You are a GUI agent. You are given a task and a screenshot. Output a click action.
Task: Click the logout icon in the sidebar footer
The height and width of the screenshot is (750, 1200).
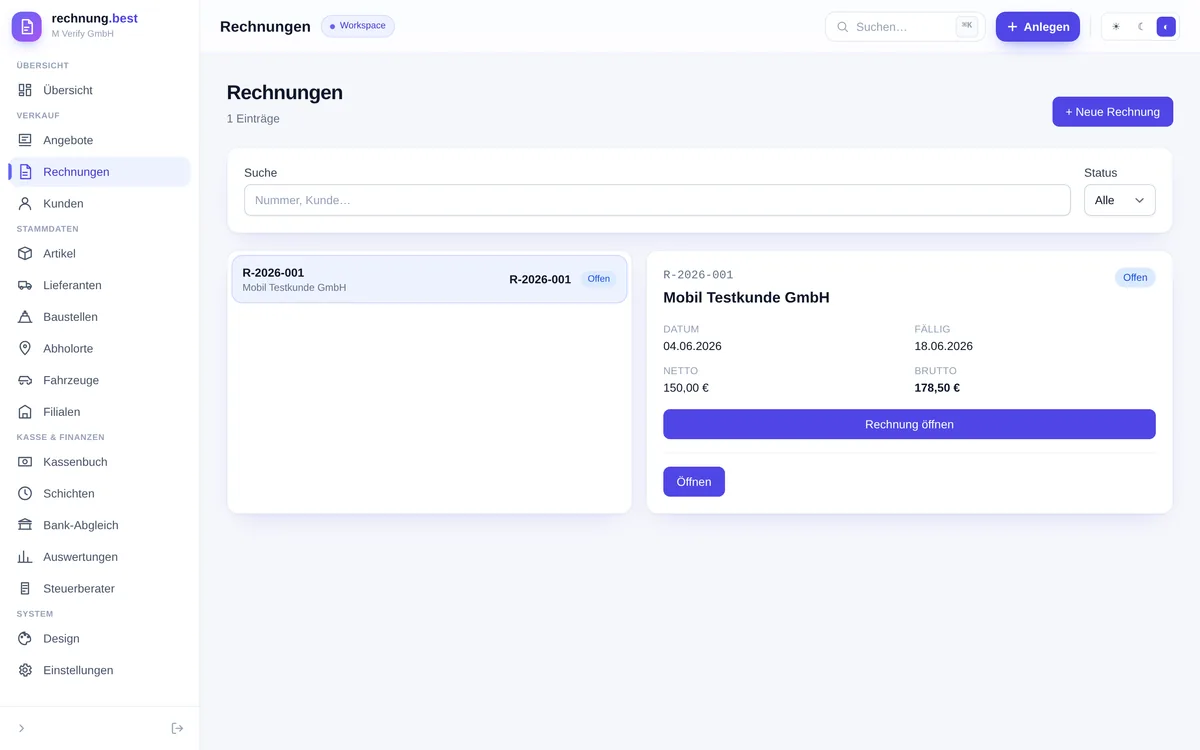click(x=177, y=728)
